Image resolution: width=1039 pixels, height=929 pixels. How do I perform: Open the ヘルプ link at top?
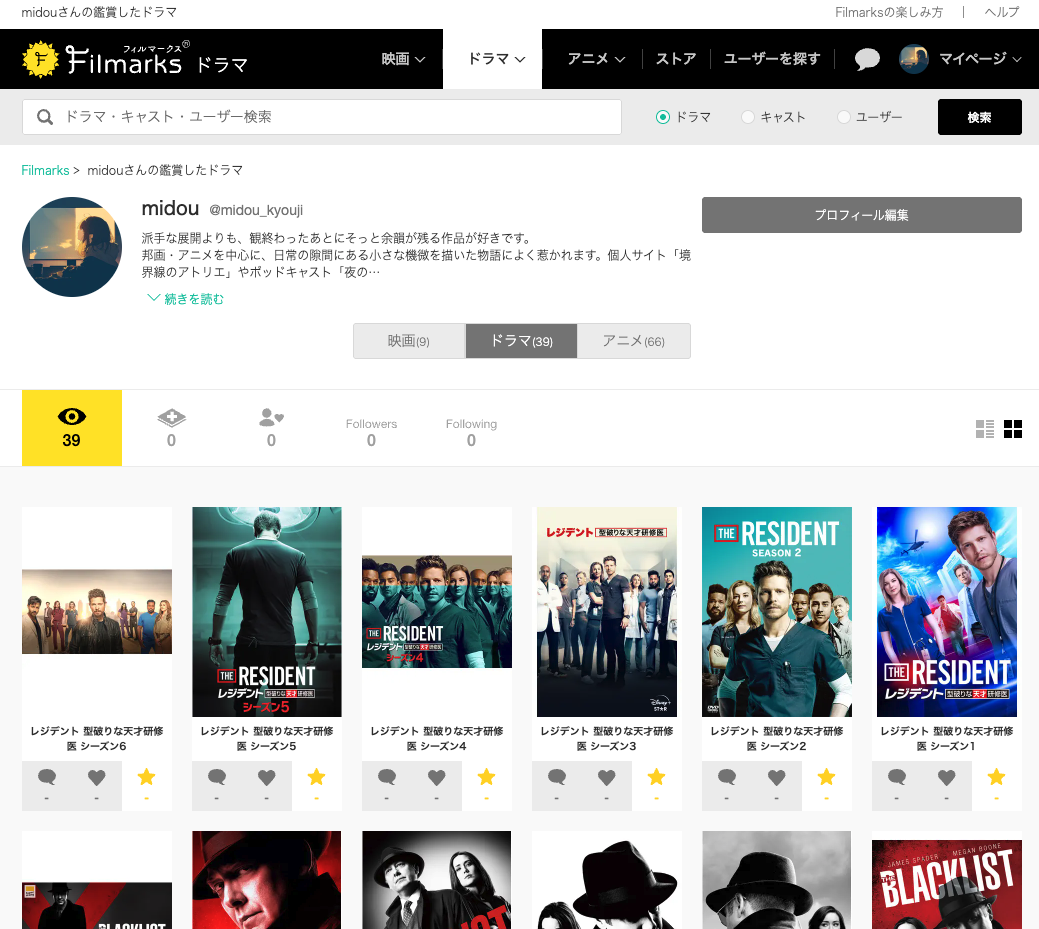point(1002,12)
